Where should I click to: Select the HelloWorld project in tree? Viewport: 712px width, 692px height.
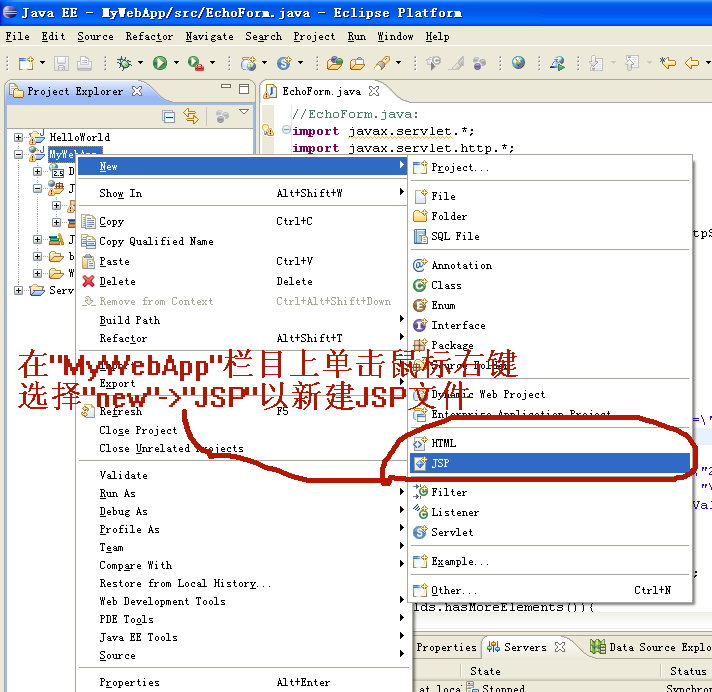[79, 137]
